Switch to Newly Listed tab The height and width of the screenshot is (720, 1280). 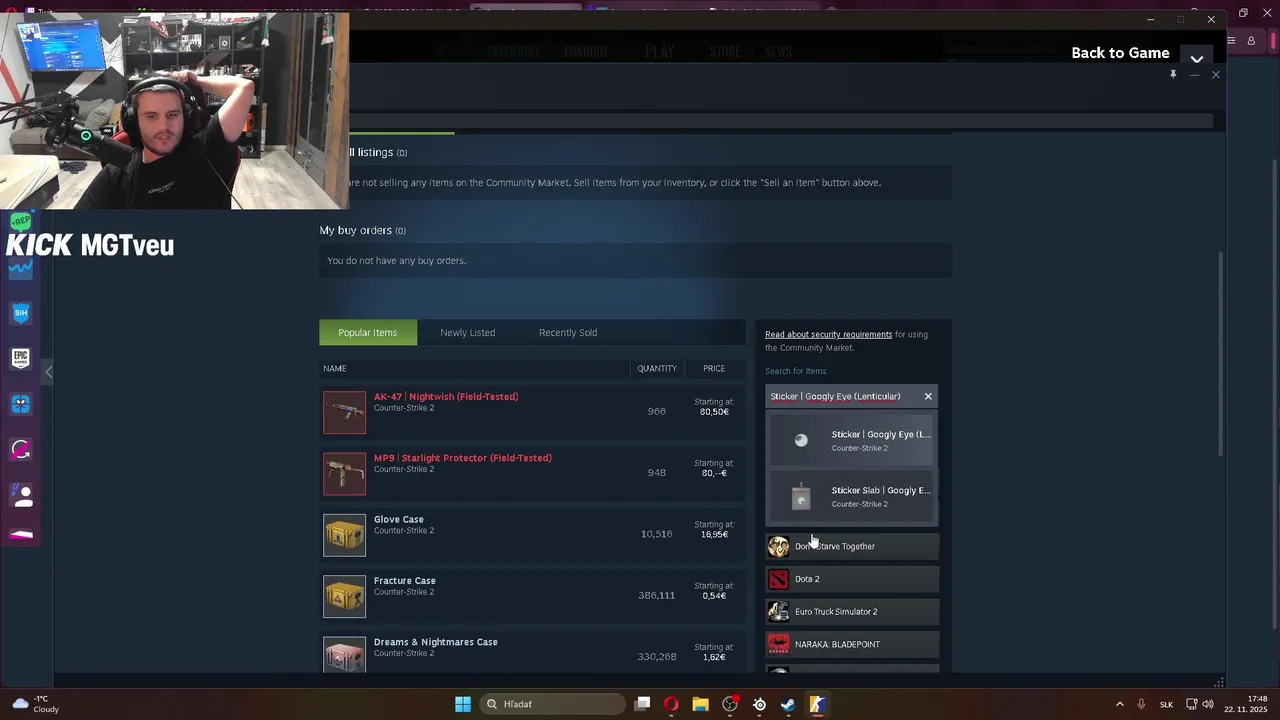point(468,333)
